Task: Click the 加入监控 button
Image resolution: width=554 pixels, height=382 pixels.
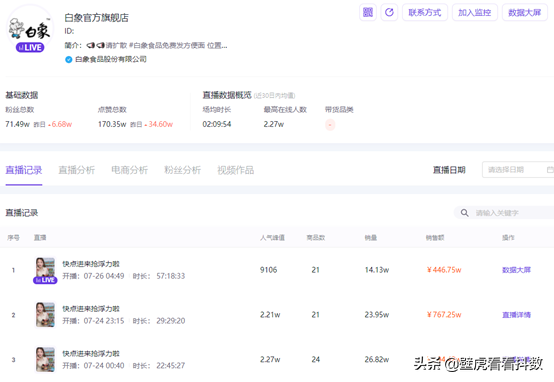Action: pos(475,12)
